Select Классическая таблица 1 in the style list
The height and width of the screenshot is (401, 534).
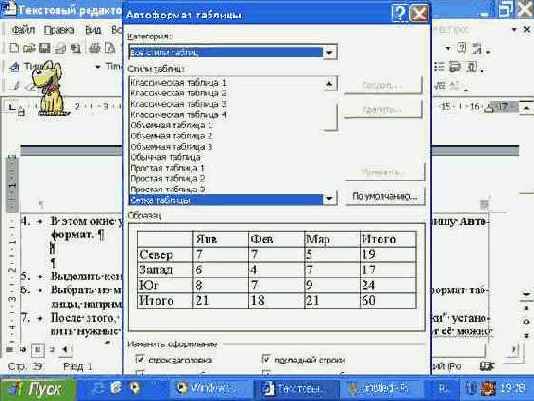coord(179,83)
